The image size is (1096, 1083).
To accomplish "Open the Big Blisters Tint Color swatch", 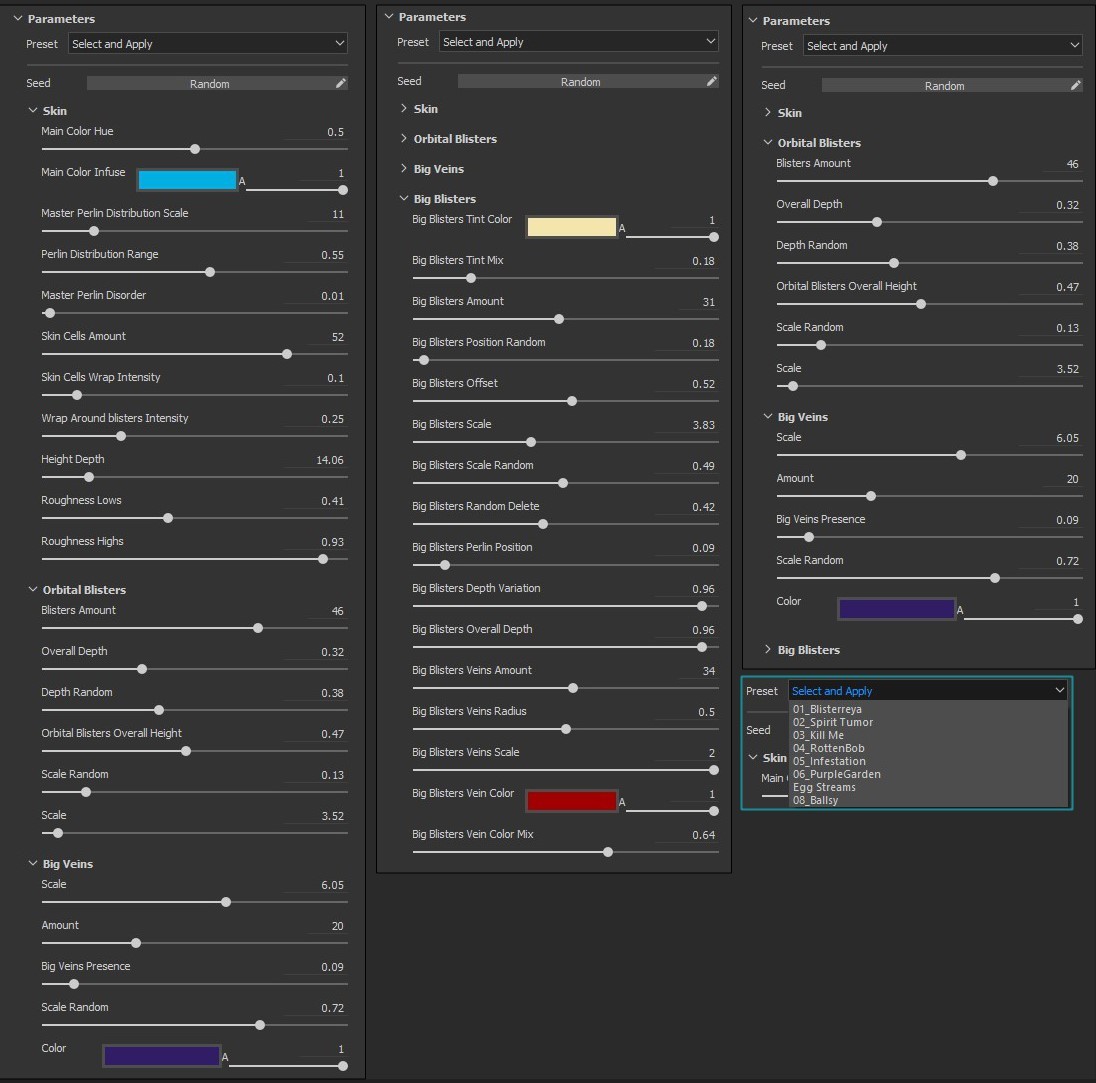I will [x=572, y=227].
